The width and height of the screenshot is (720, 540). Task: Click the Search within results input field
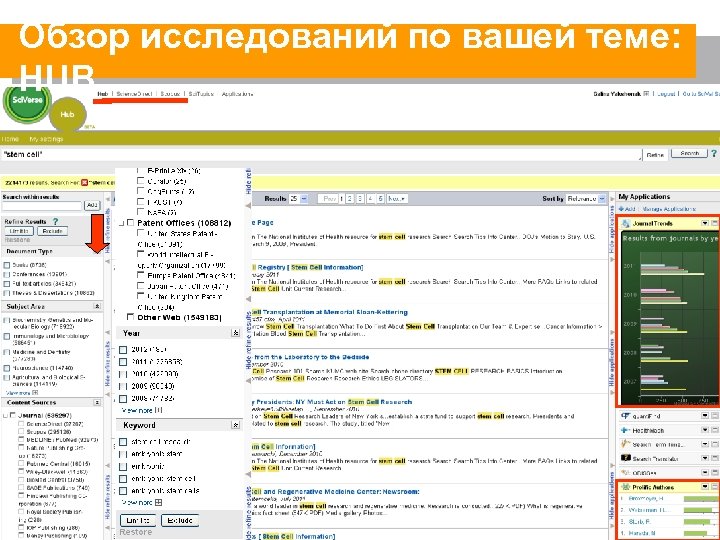pos(42,206)
